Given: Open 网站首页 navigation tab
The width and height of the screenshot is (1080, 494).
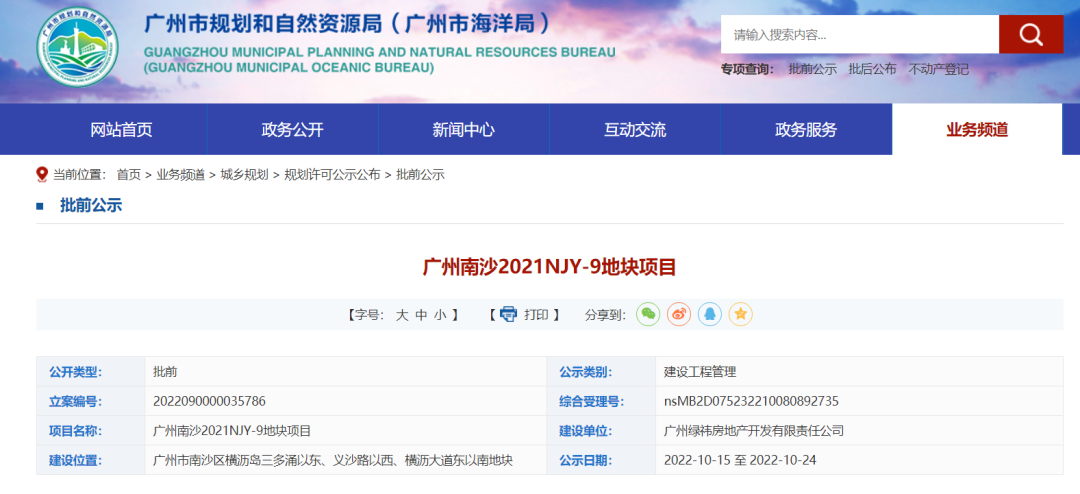Looking at the screenshot, I should click(121, 130).
